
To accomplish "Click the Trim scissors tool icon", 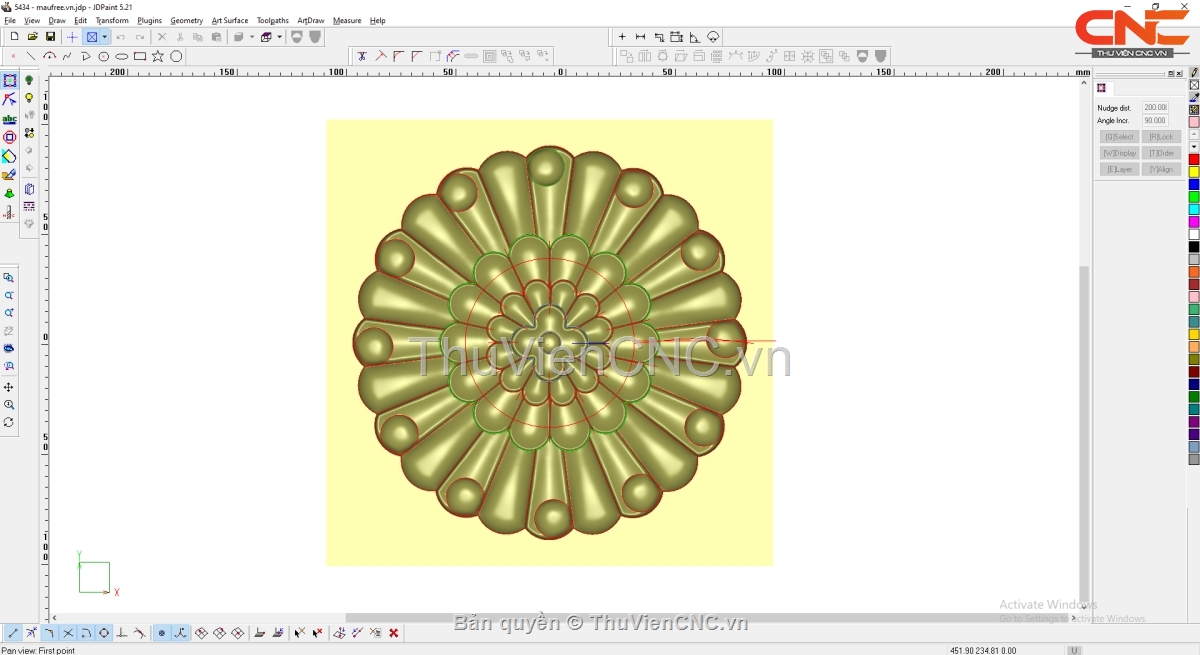I will 362,57.
